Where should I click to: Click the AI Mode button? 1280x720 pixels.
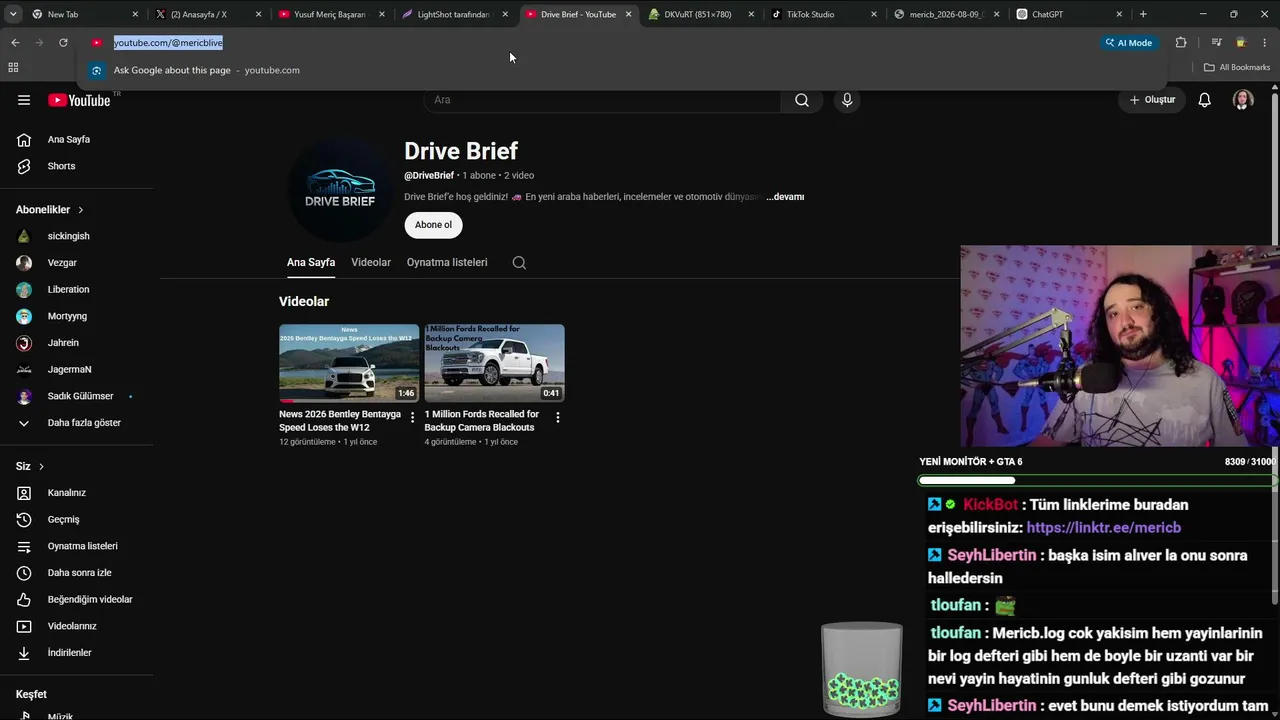coord(1129,43)
